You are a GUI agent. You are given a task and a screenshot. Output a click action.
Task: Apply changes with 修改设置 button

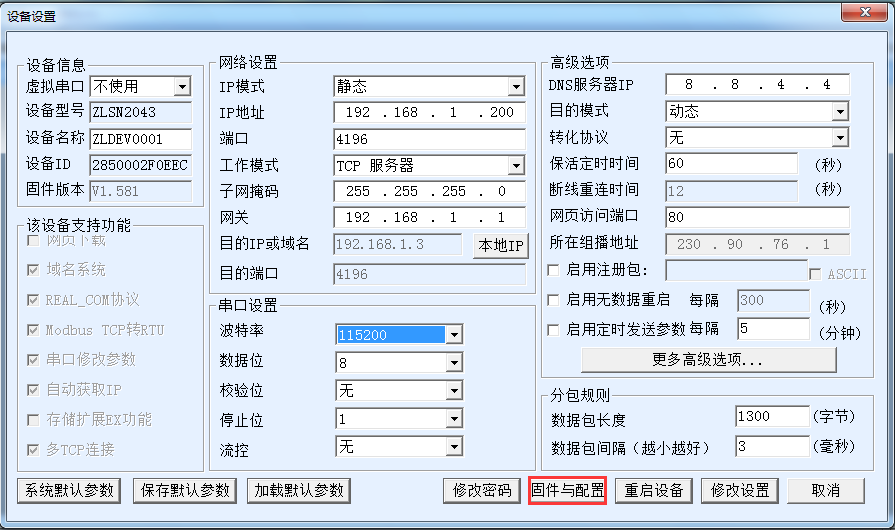740,490
